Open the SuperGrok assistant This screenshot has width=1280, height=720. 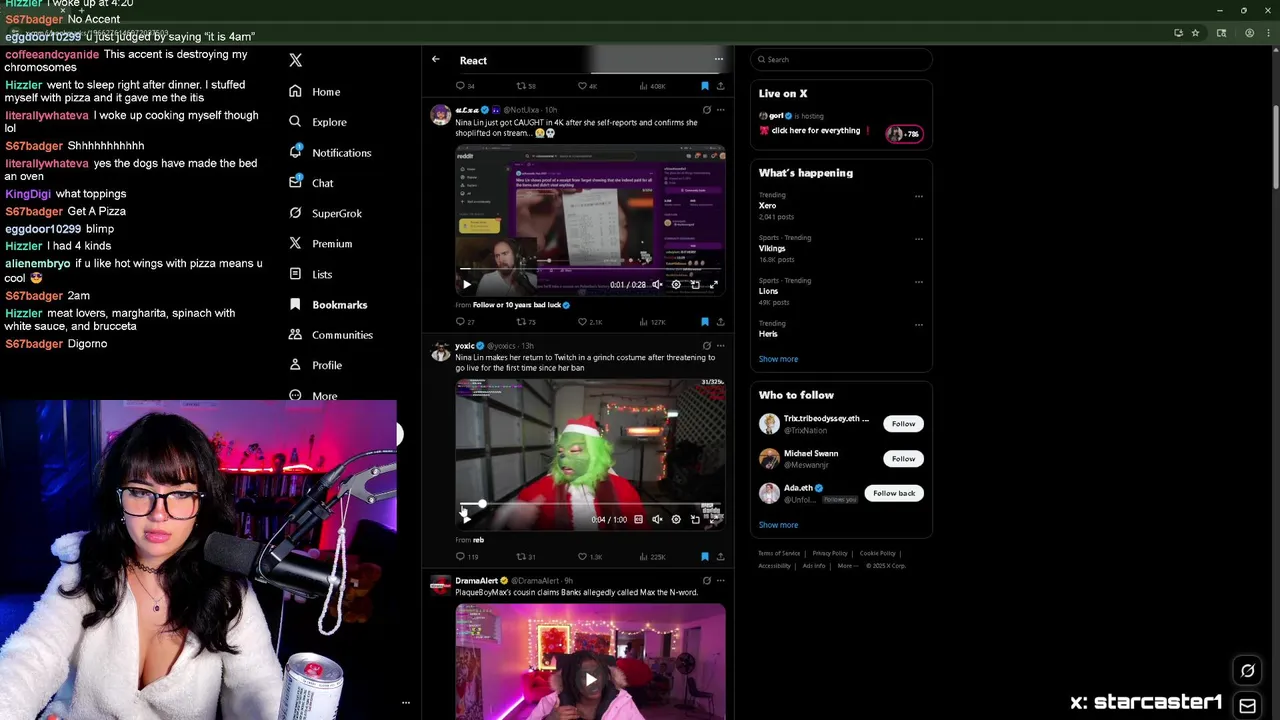click(325, 213)
